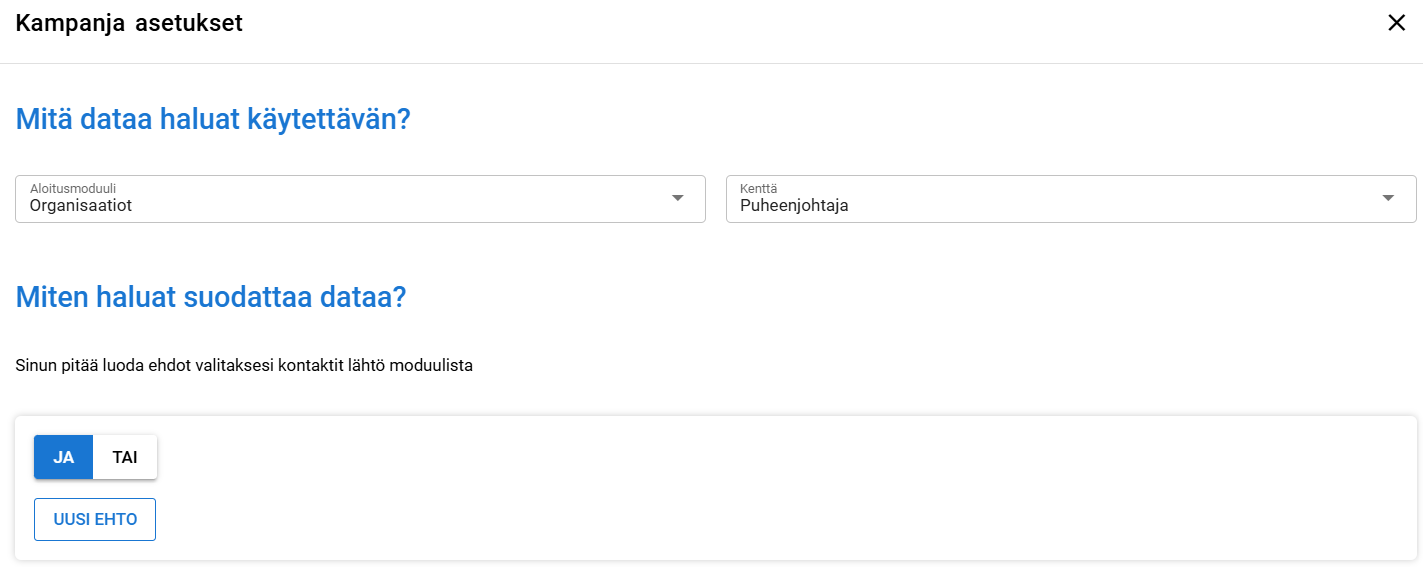Close the Kampanja asetukset dialog

point(1396,24)
